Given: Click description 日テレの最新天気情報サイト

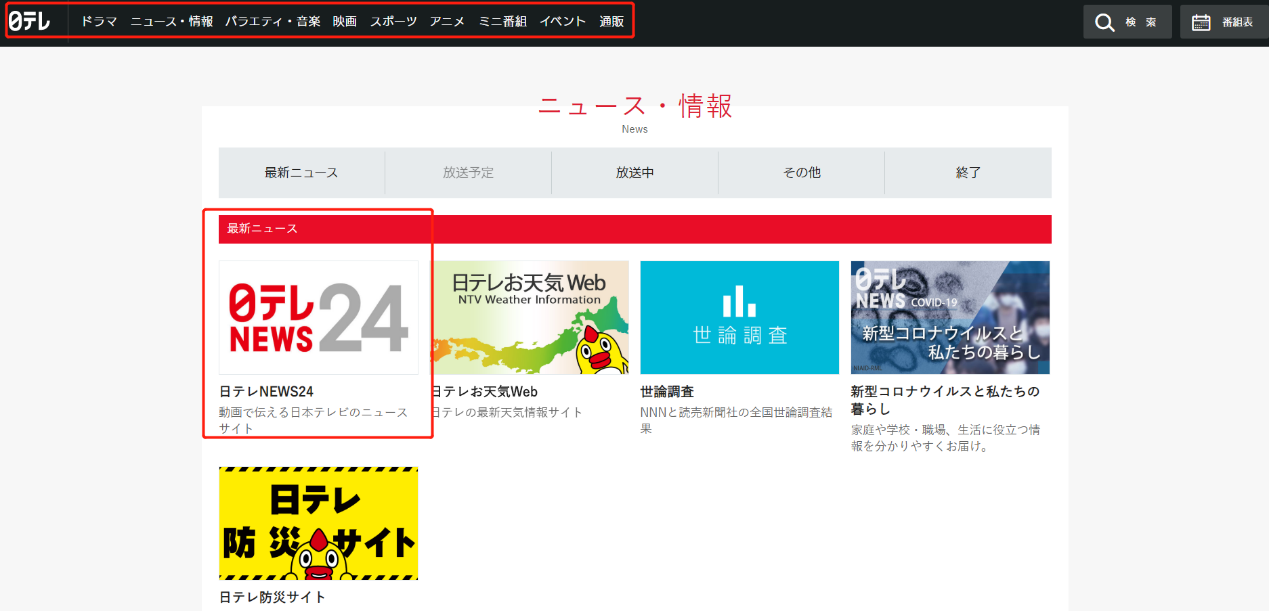Looking at the screenshot, I should (507, 412).
